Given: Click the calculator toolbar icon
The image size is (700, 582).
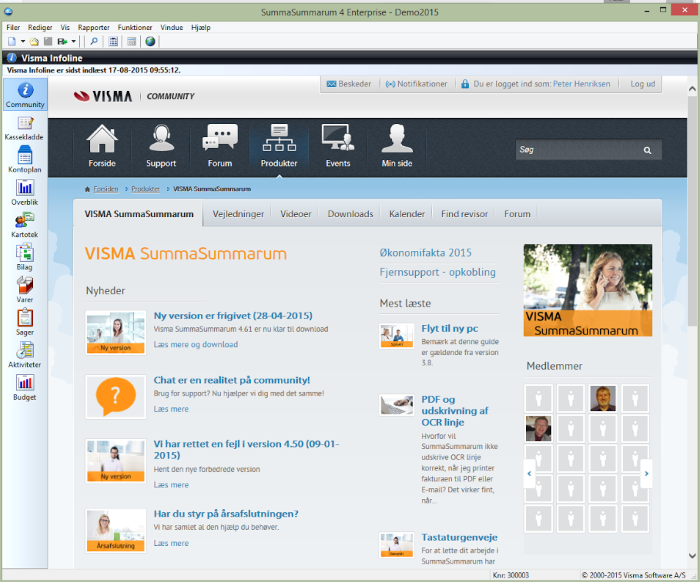Looking at the screenshot, I should pos(113,42).
